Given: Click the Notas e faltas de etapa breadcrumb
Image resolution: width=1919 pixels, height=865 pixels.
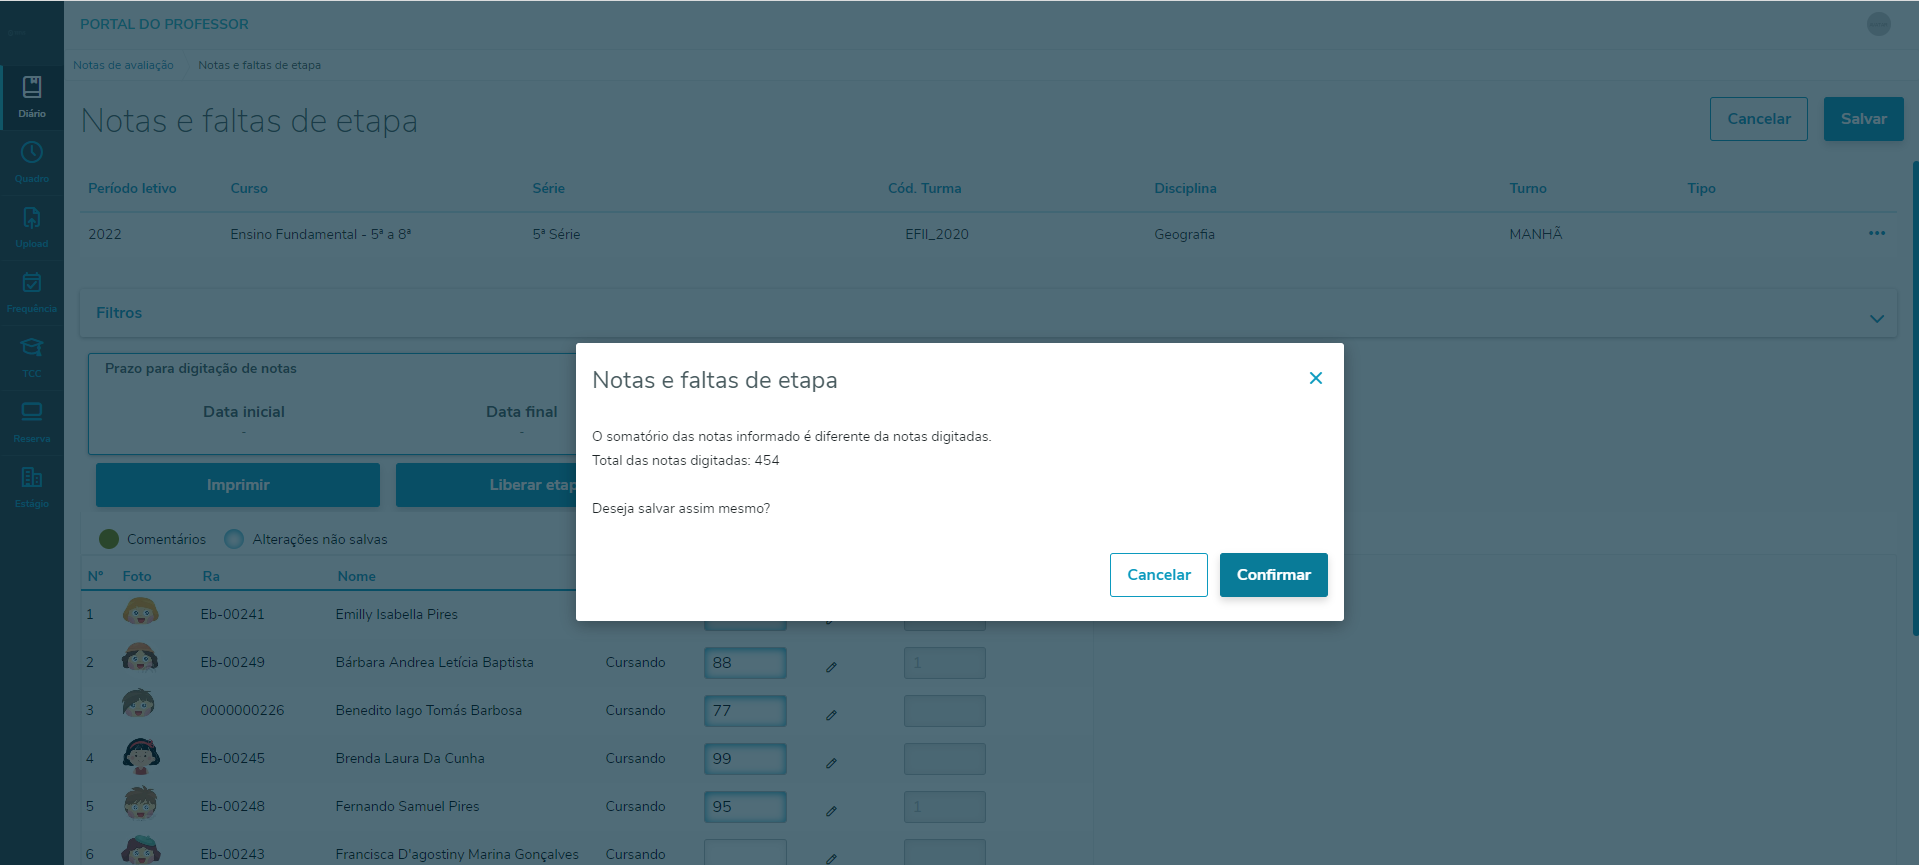Looking at the screenshot, I should coord(260,65).
